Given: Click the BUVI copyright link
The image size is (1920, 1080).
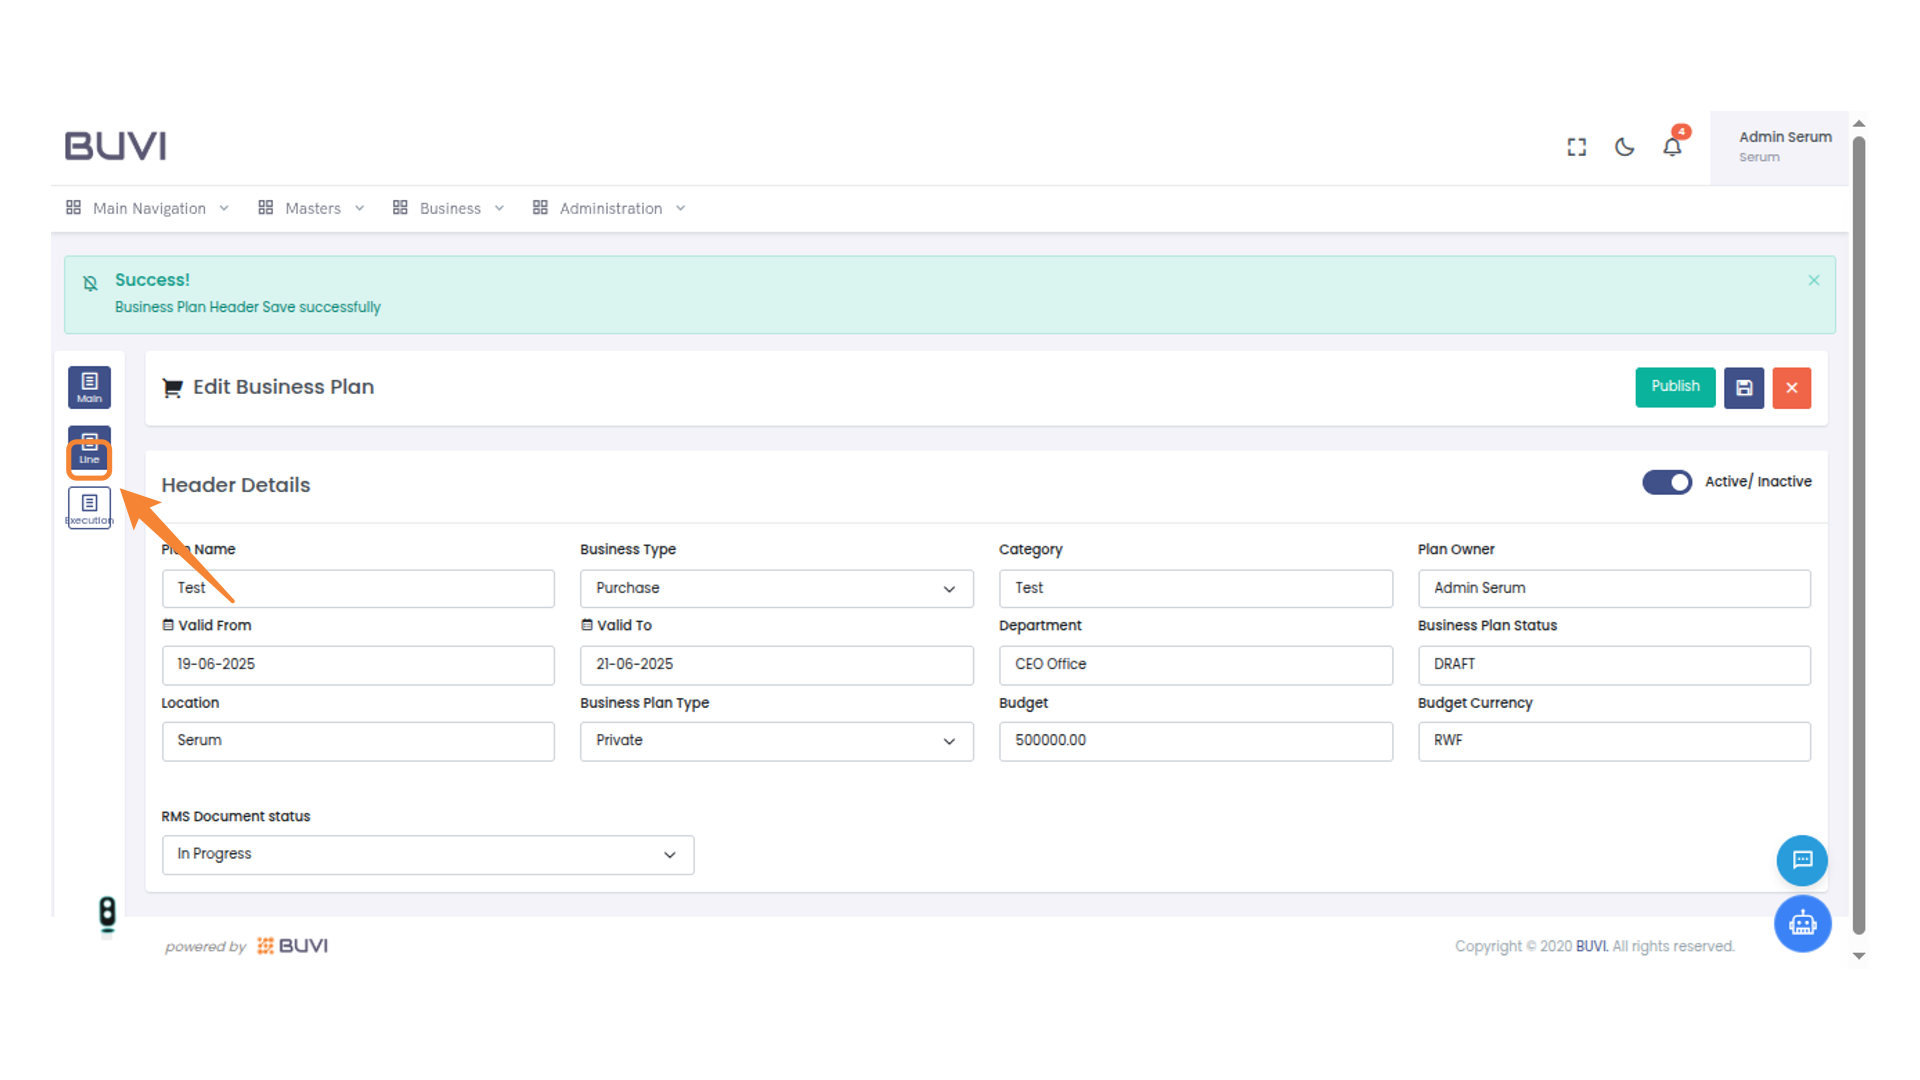Looking at the screenshot, I should coord(1591,946).
